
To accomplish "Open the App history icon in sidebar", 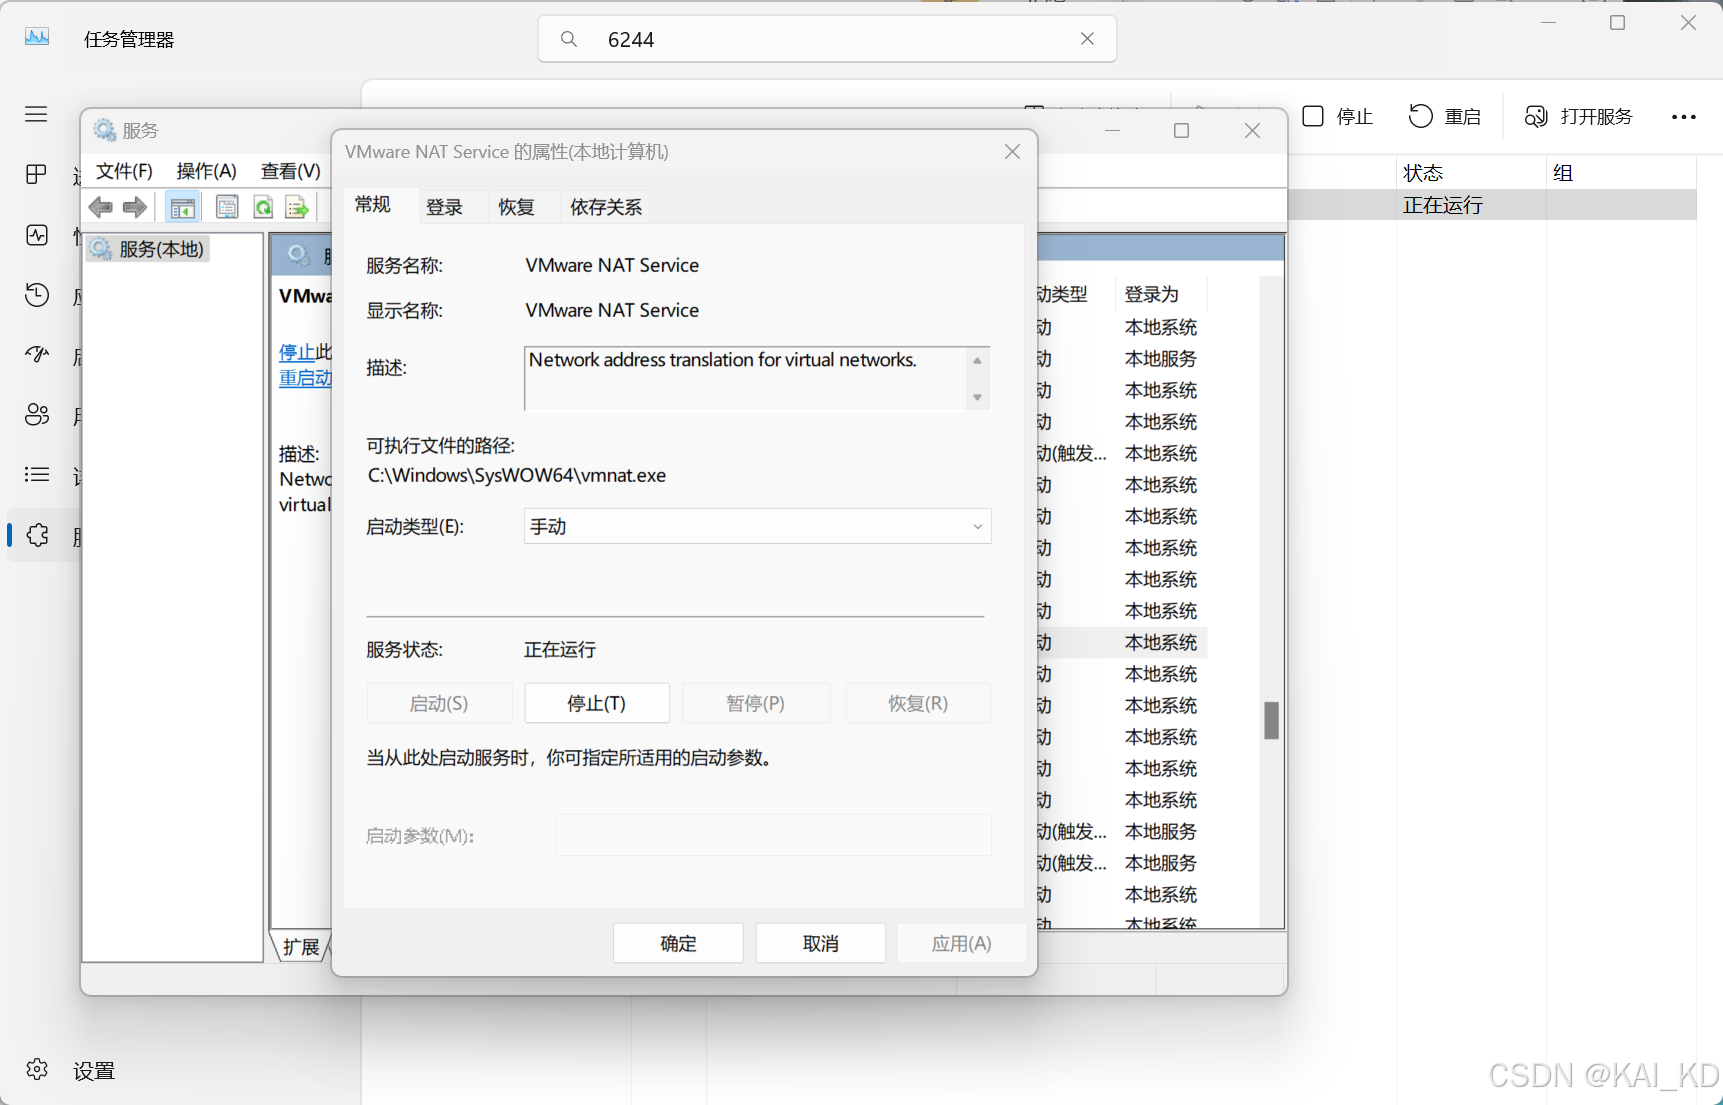I will point(37,295).
